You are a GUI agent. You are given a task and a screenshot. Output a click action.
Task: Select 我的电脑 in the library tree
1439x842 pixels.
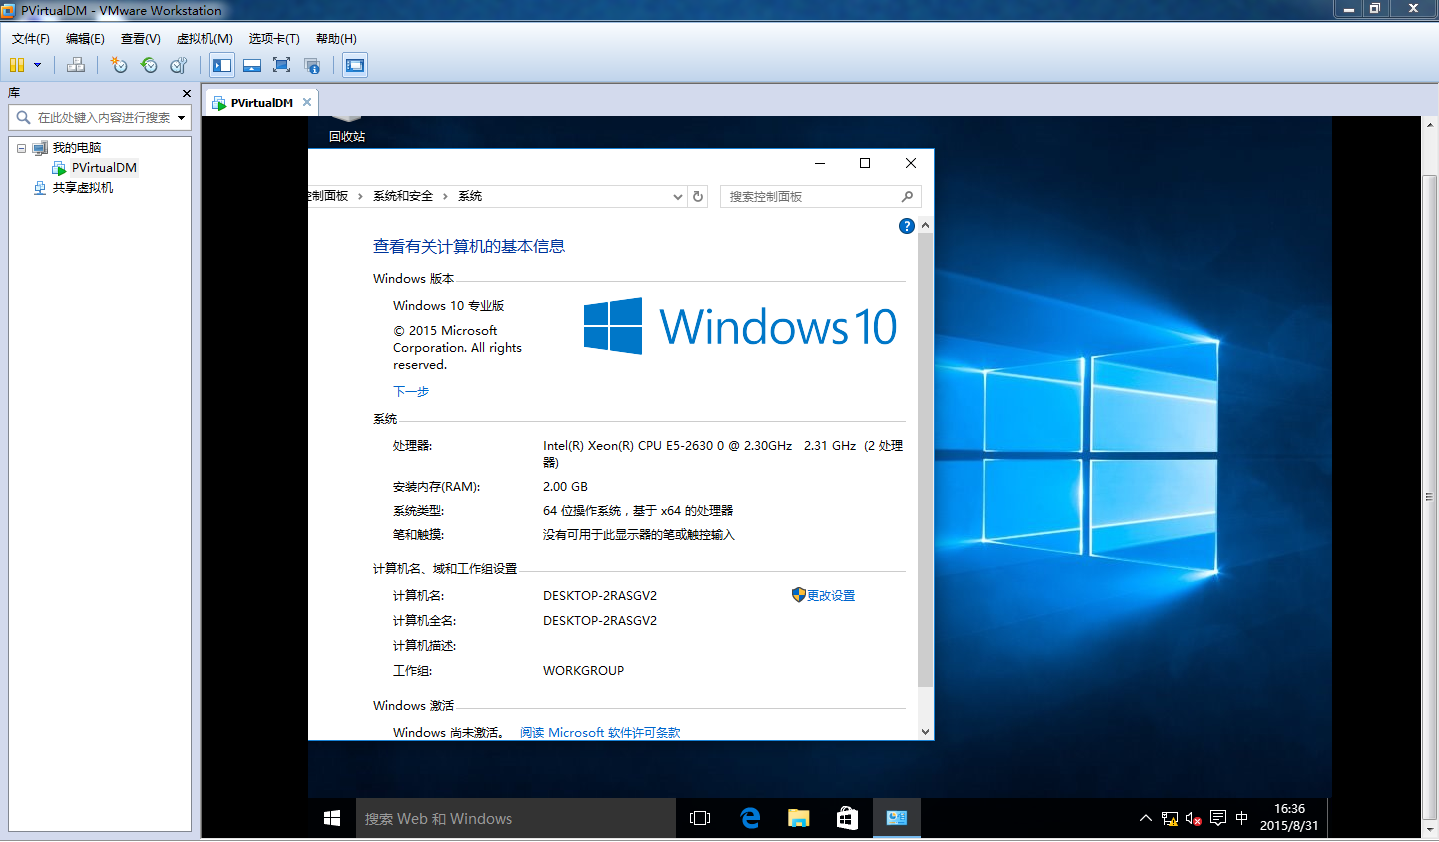pyautogui.click(x=77, y=148)
